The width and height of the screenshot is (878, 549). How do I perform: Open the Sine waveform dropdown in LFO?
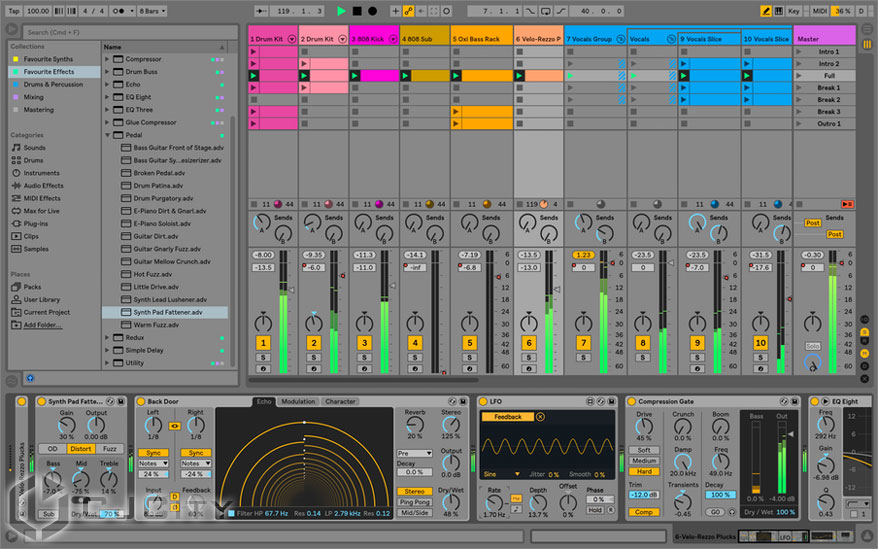coord(501,474)
